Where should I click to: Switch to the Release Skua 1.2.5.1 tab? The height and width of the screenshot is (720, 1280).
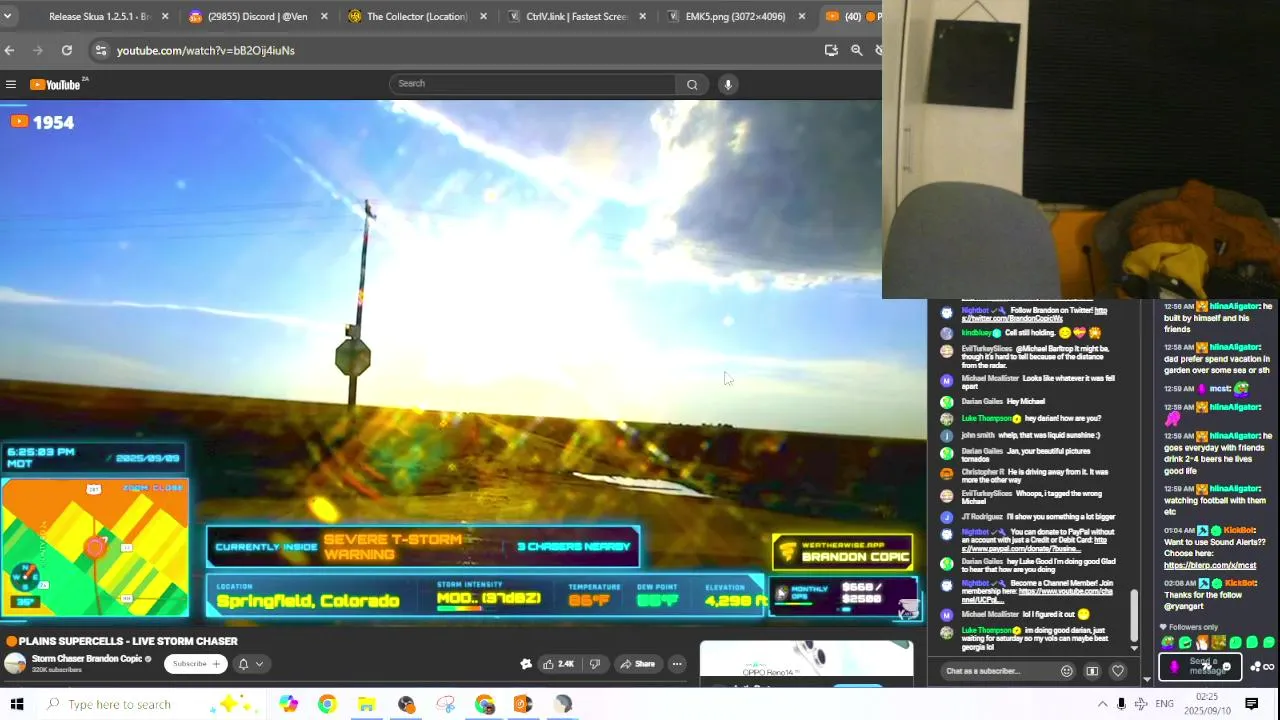(x=99, y=16)
